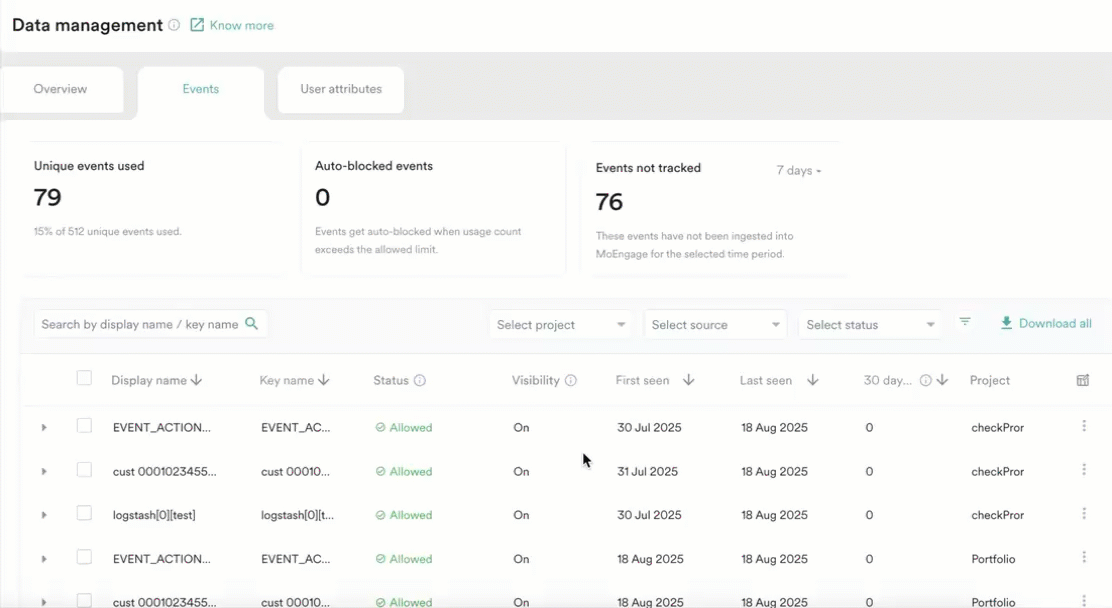Click the 31 Jul 2025 date cell

[647, 472]
